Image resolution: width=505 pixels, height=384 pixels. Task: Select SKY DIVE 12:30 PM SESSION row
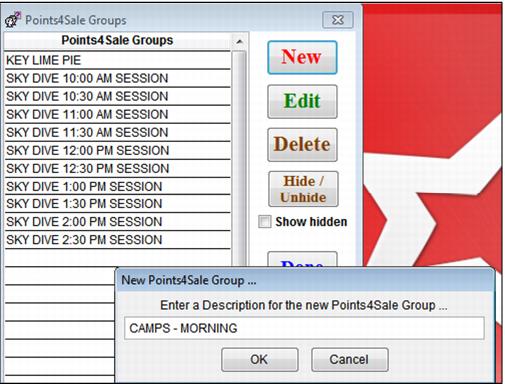(x=117, y=168)
